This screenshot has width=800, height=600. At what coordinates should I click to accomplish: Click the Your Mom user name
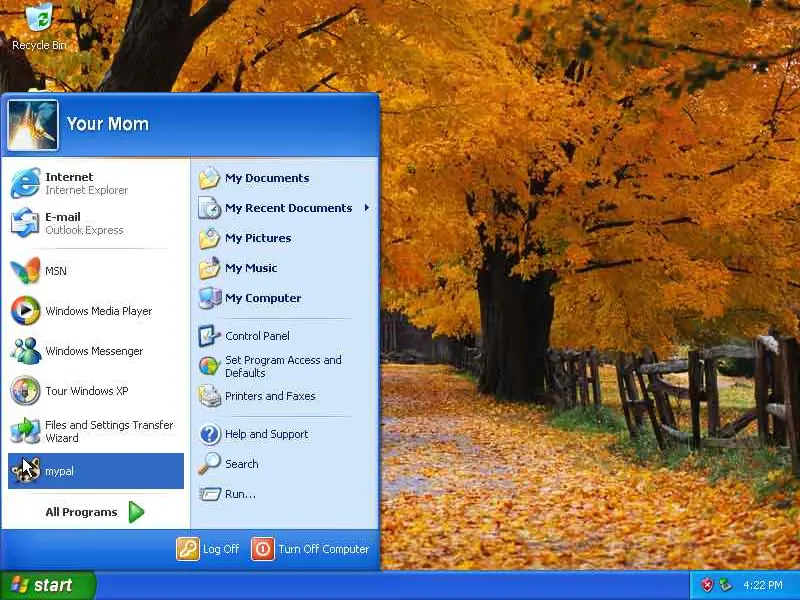point(108,124)
